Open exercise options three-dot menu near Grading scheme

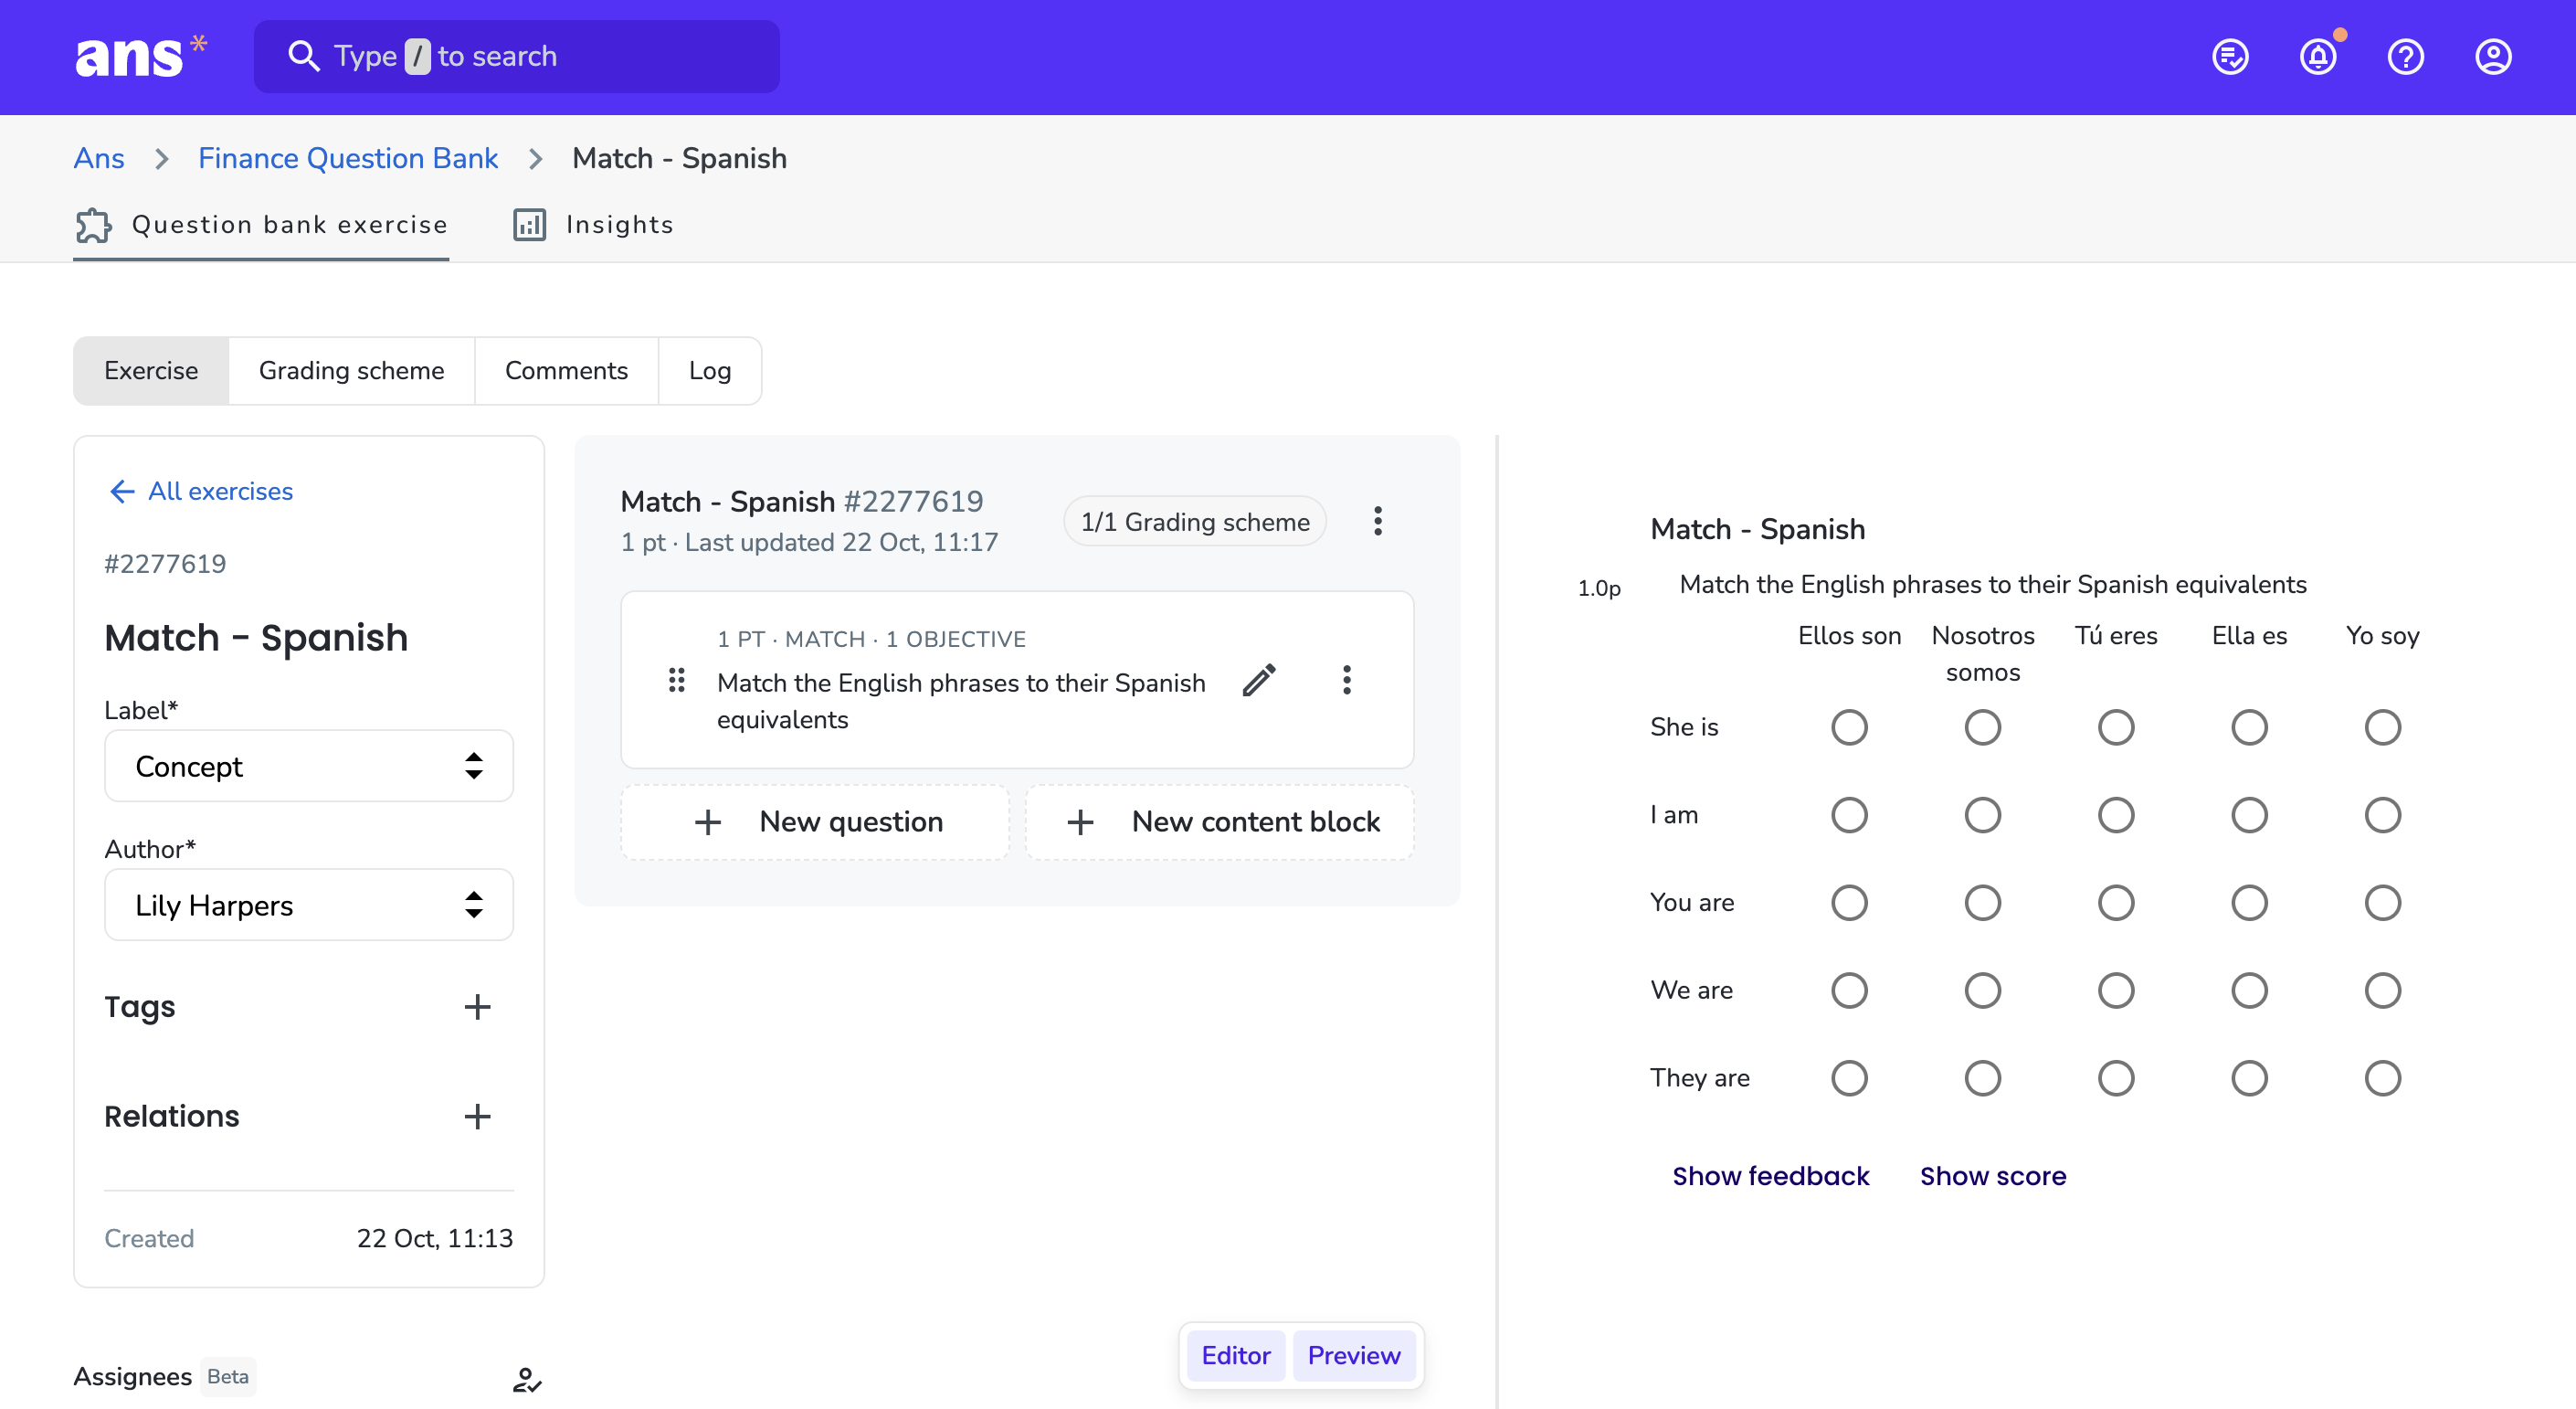click(x=1377, y=521)
